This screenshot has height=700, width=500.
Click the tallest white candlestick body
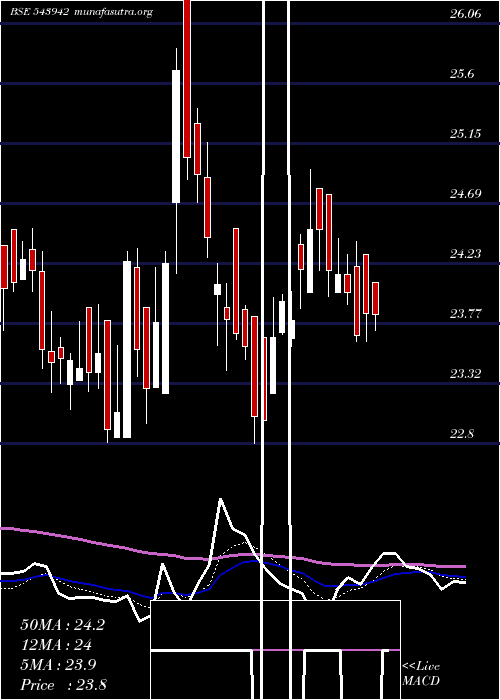(x=127, y=350)
